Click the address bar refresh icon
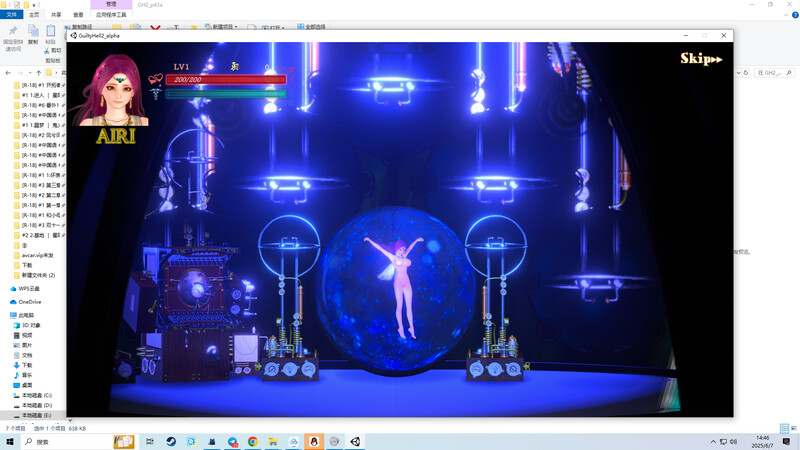This screenshot has width=800, height=450. 745,73
